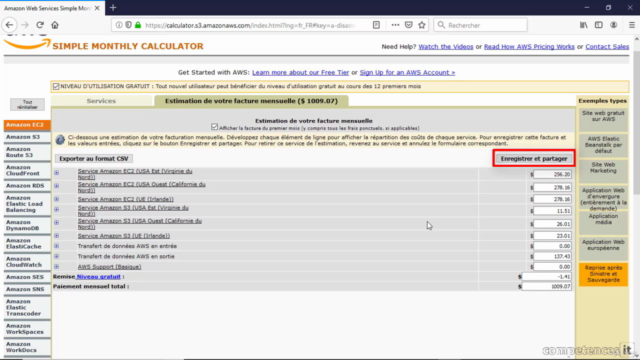The height and width of the screenshot is (360, 640).
Task: Toggle reader view icon in address bar
Action: pos(376,25)
